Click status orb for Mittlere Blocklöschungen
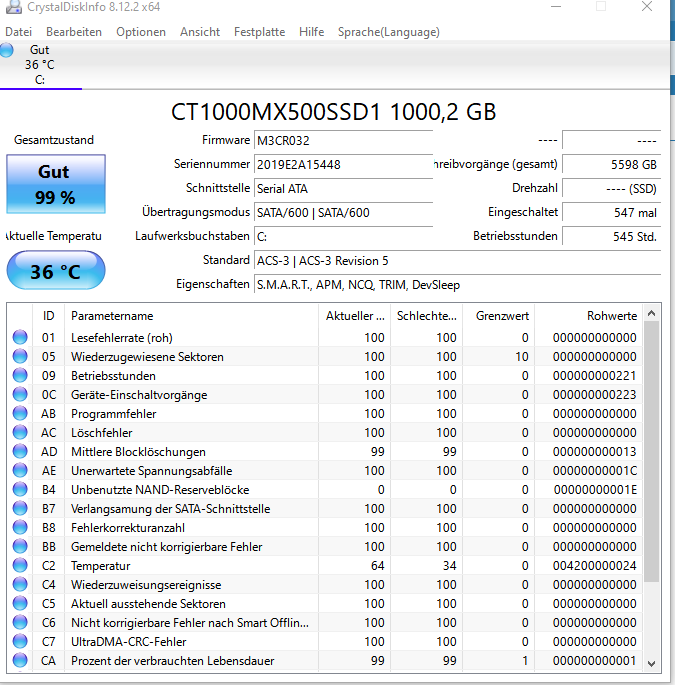Image resolution: width=675 pixels, height=685 pixels. [20, 451]
